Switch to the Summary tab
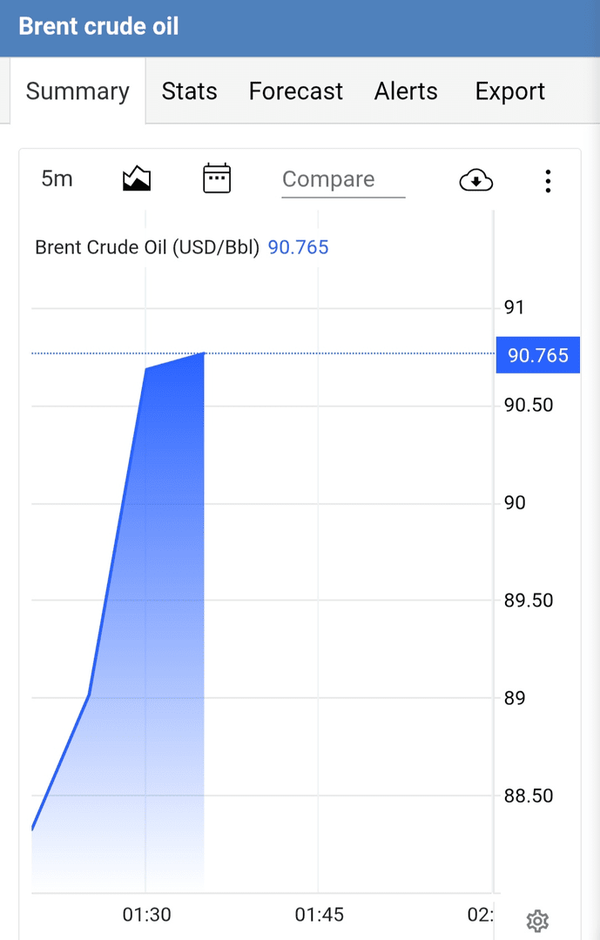This screenshot has width=600, height=940. pyautogui.click(x=78, y=91)
